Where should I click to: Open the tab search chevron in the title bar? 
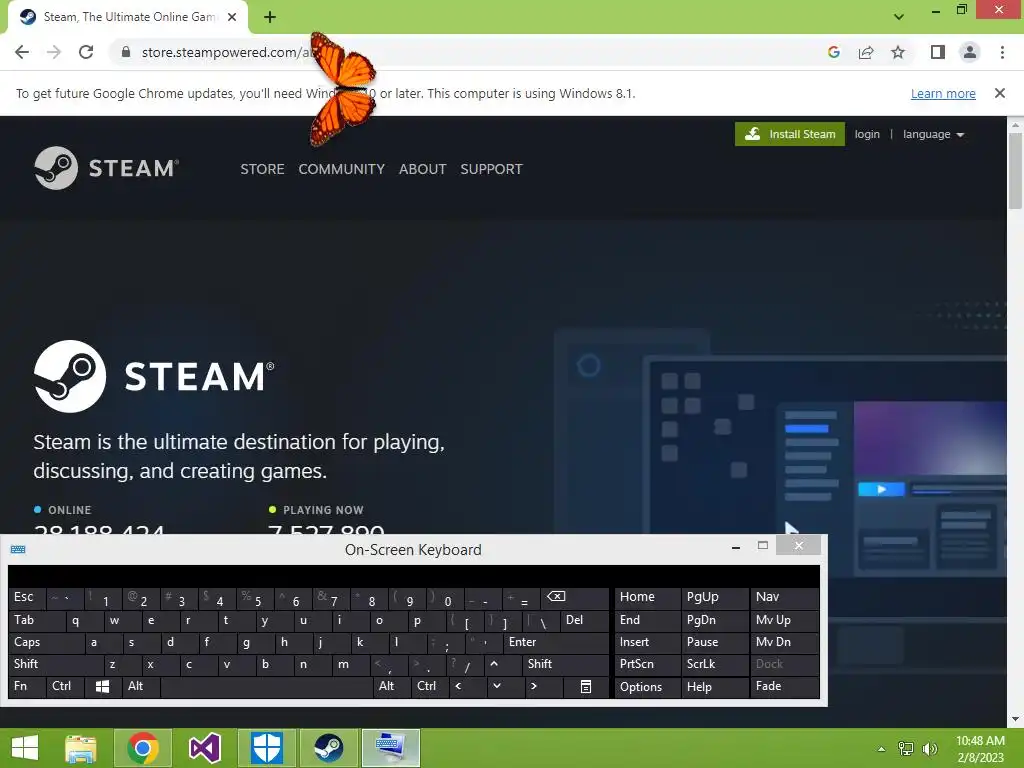tap(899, 17)
